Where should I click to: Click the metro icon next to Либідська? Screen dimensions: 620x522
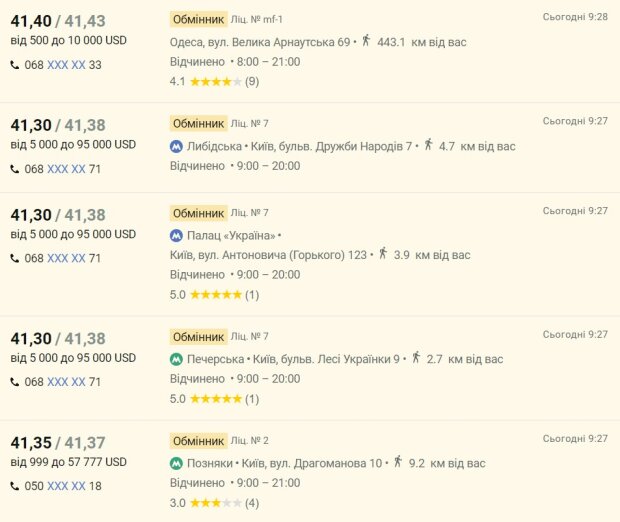[x=176, y=146]
